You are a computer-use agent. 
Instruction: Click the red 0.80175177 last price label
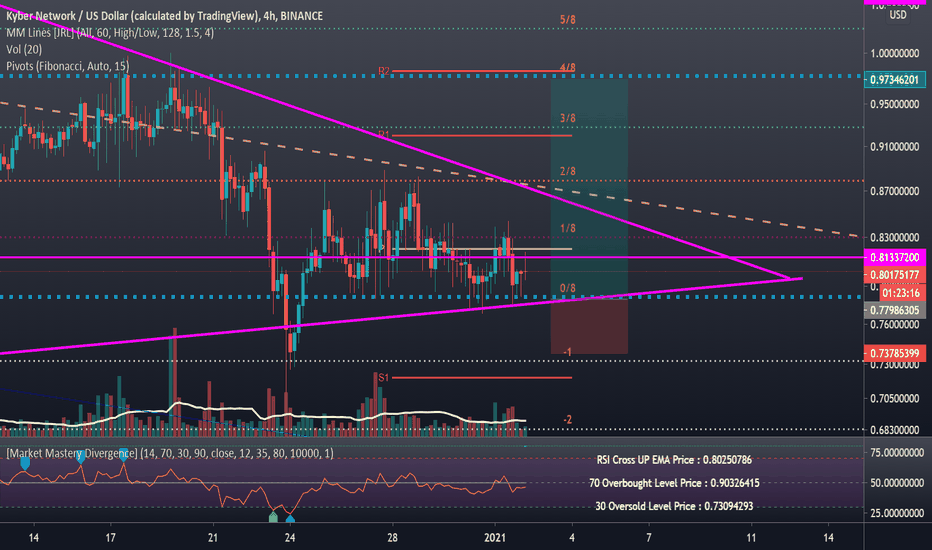pyautogui.click(x=895, y=275)
